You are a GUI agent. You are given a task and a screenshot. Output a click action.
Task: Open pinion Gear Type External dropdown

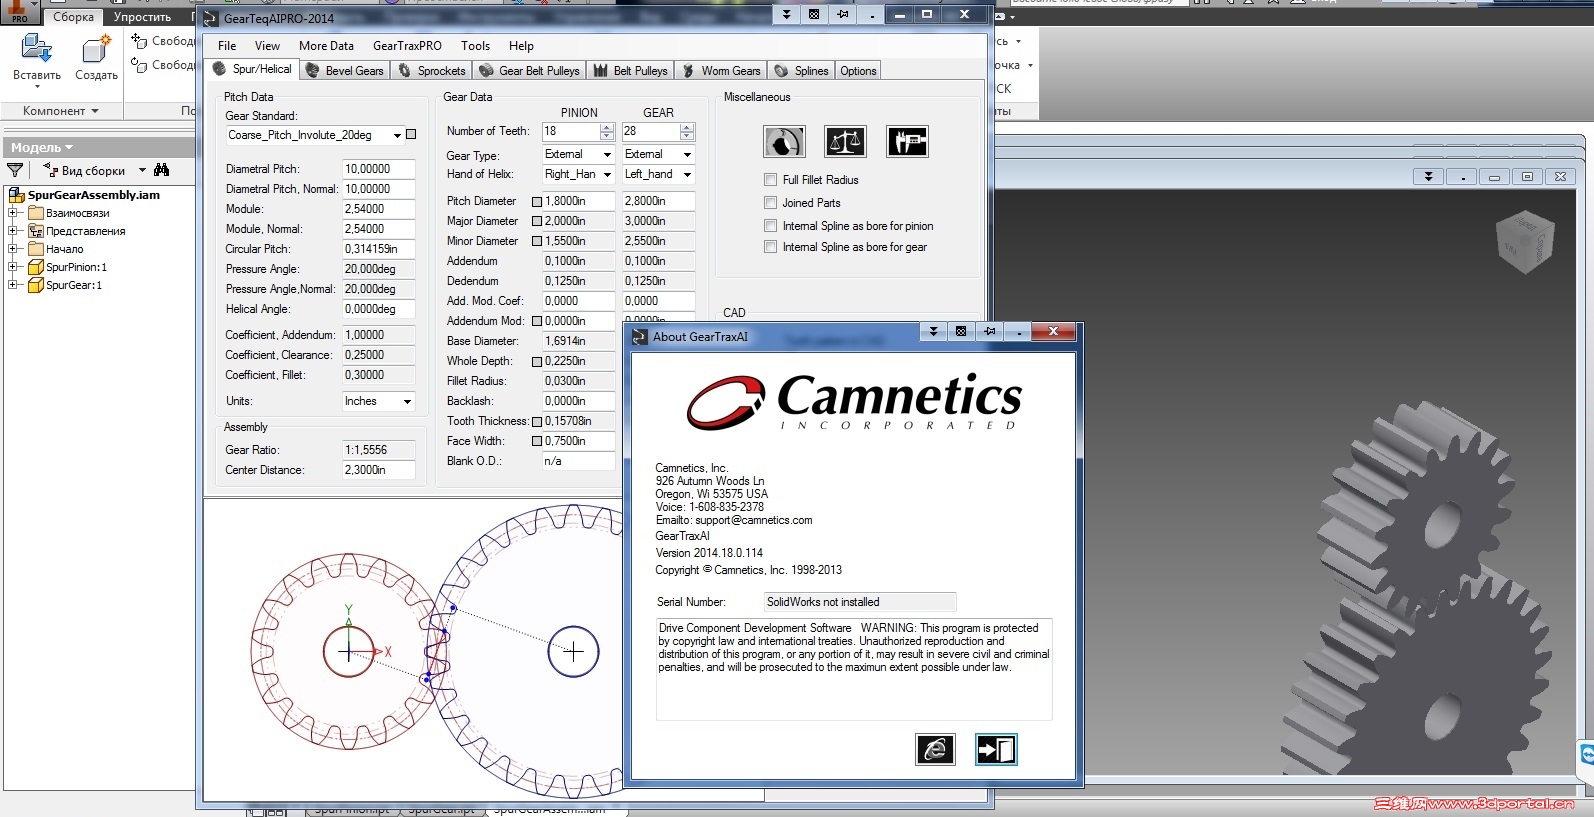click(607, 155)
